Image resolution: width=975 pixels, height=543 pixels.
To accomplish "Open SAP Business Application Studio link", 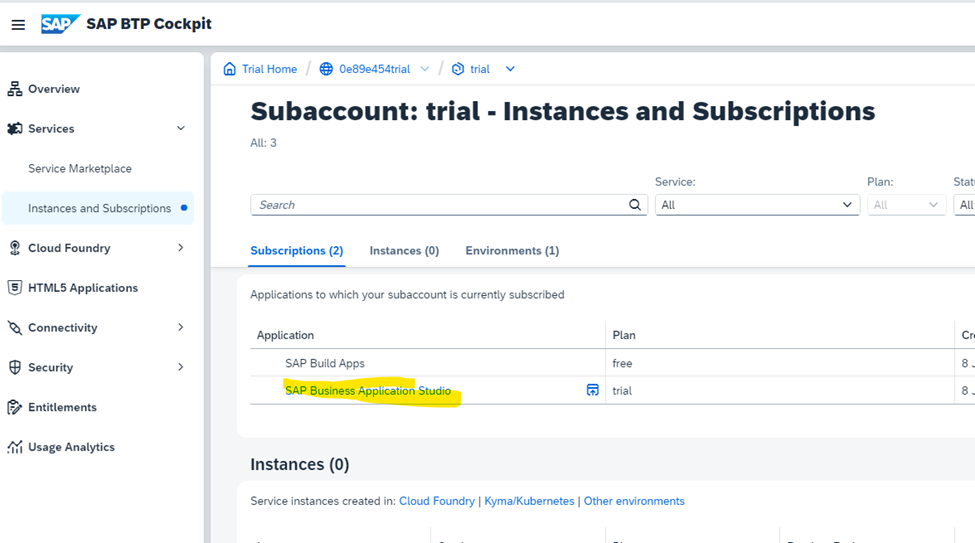I will click(x=367, y=391).
